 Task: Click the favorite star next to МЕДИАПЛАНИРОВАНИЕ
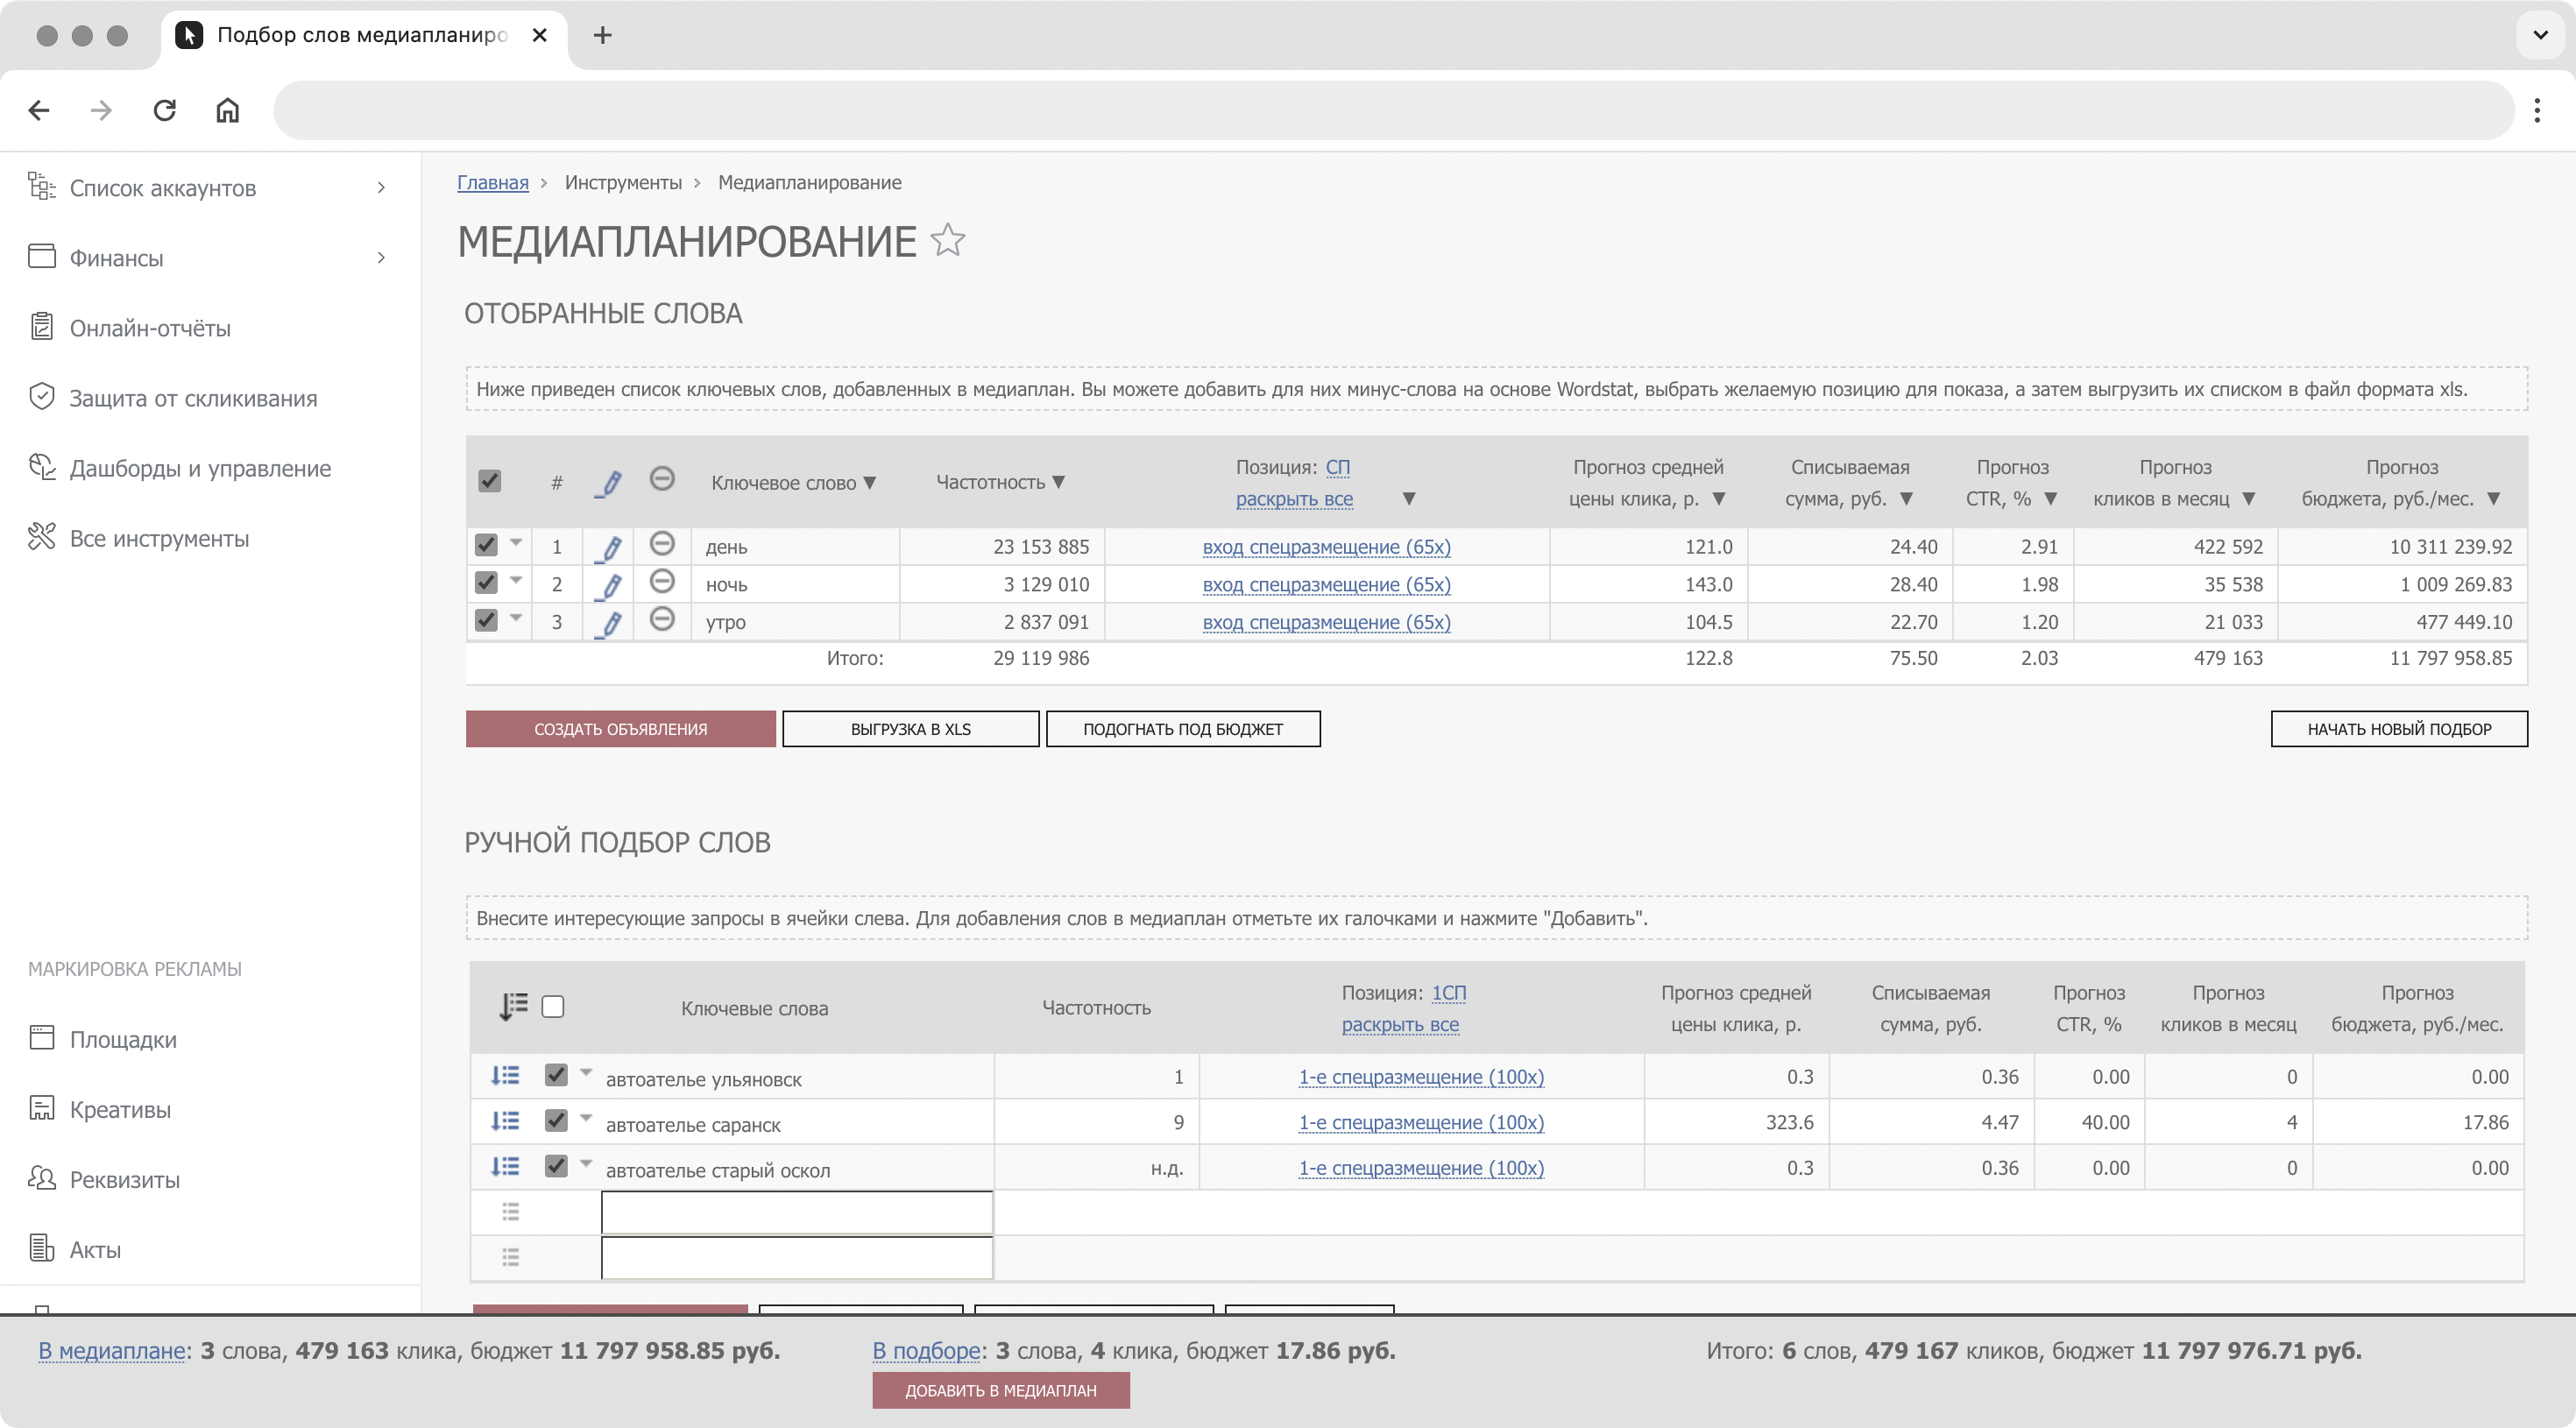click(x=947, y=240)
